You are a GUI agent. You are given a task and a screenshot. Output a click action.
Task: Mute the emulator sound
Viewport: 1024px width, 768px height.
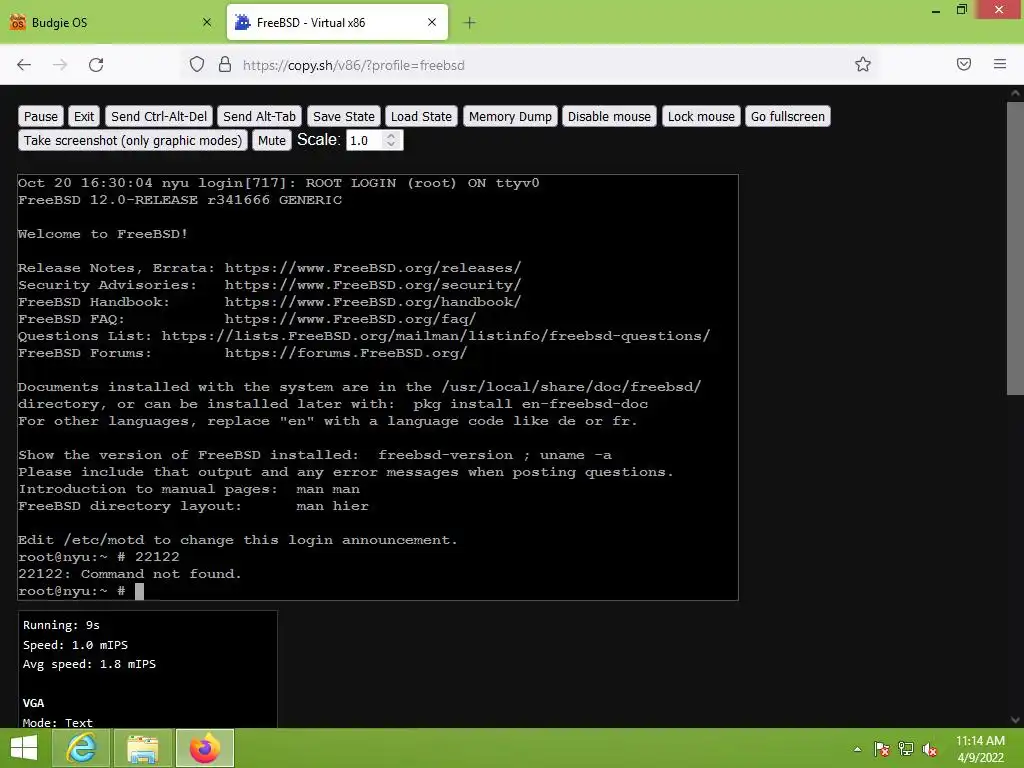272,140
